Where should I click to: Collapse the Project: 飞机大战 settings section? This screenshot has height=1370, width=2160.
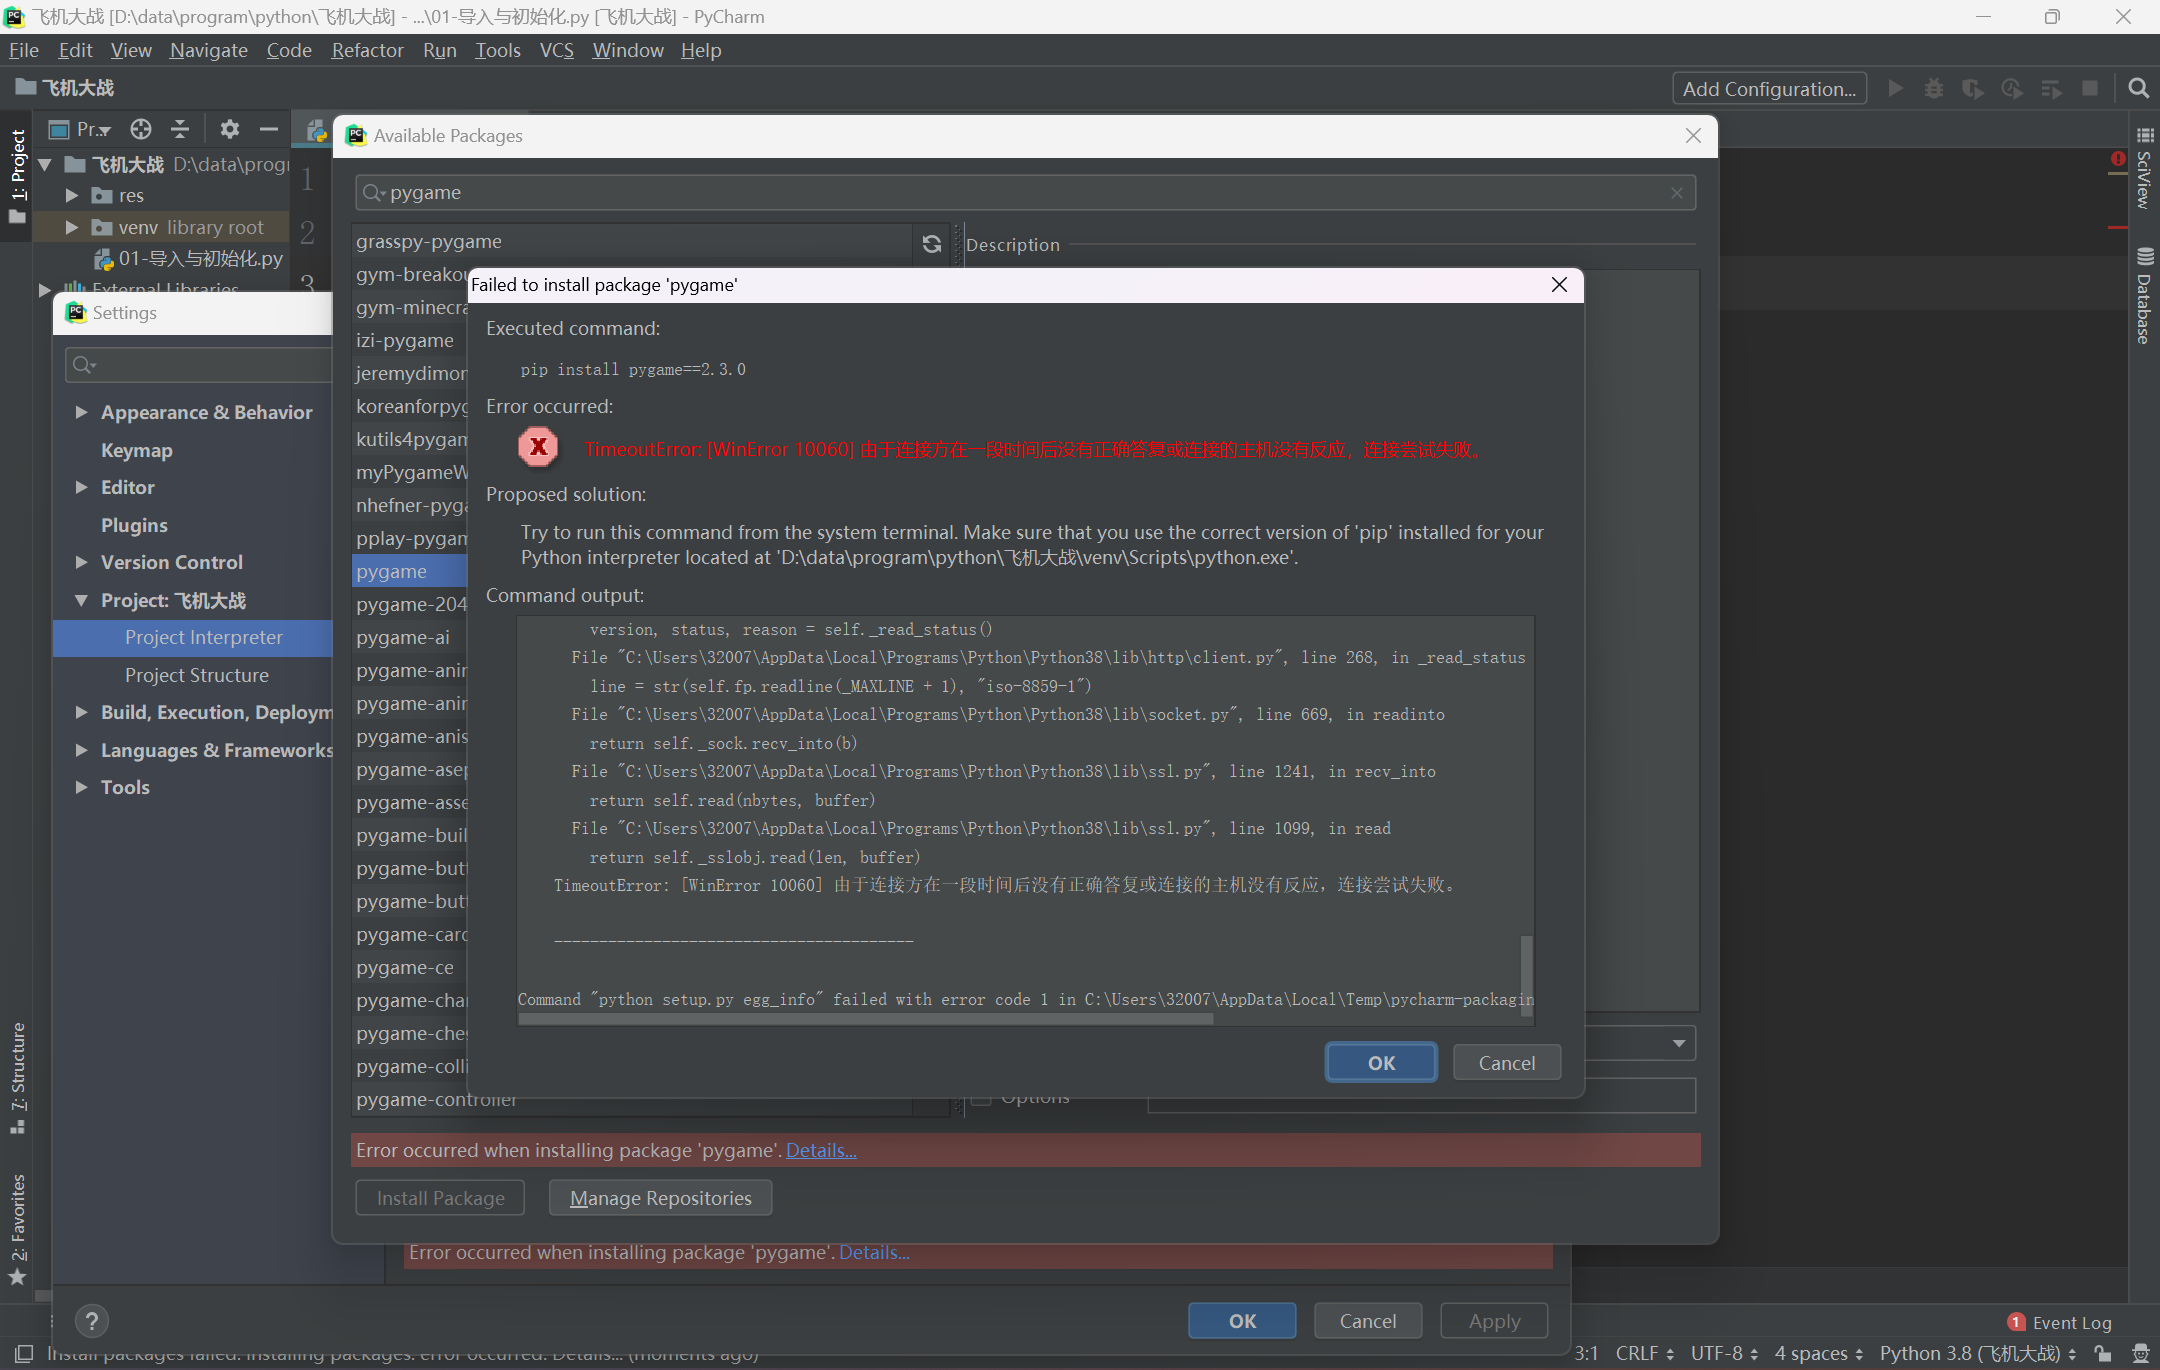(82, 600)
